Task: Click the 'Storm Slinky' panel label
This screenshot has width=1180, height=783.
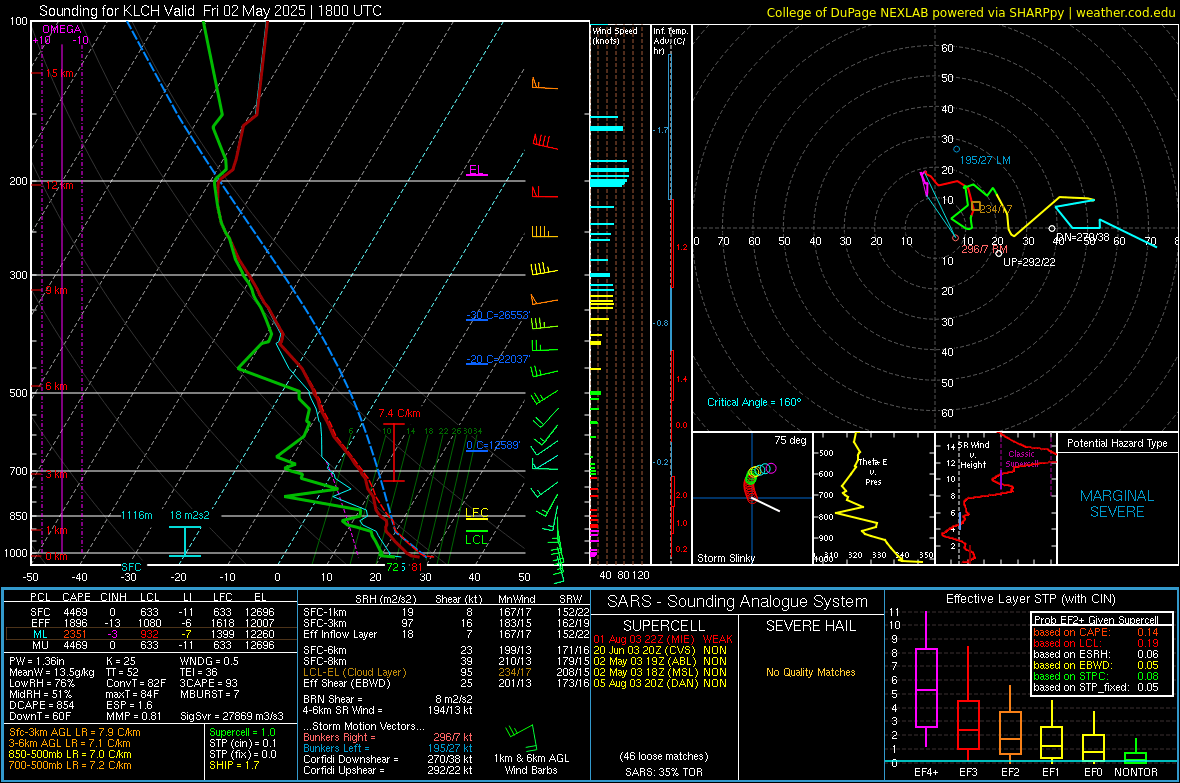Action: click(725, 558)
